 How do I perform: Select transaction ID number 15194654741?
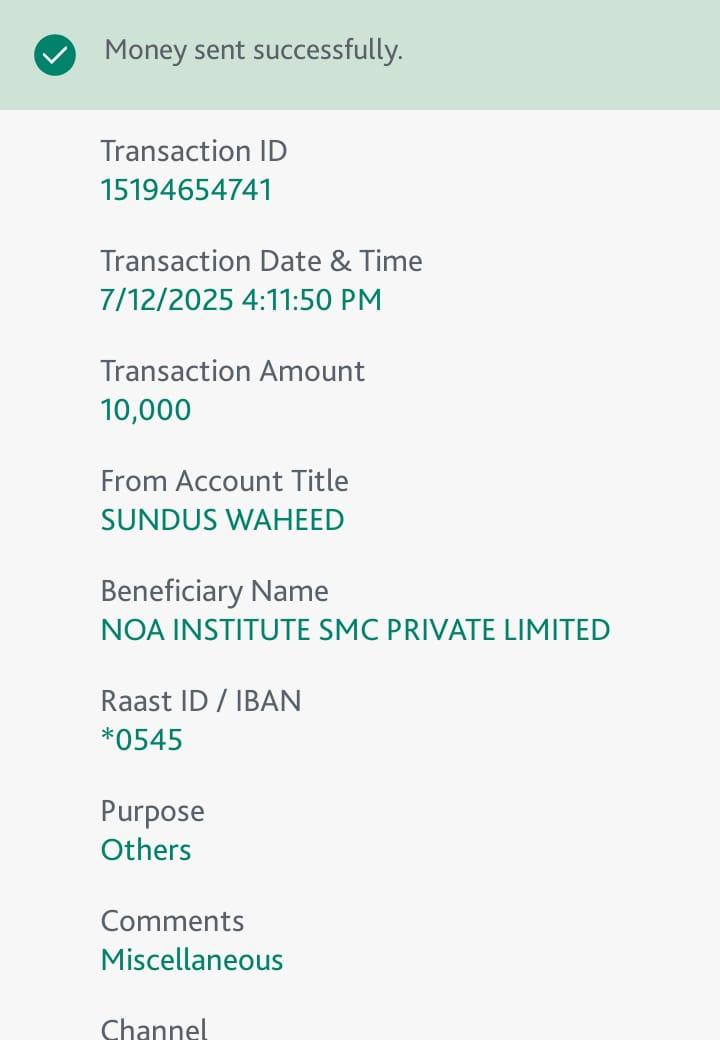pos(186,190)
